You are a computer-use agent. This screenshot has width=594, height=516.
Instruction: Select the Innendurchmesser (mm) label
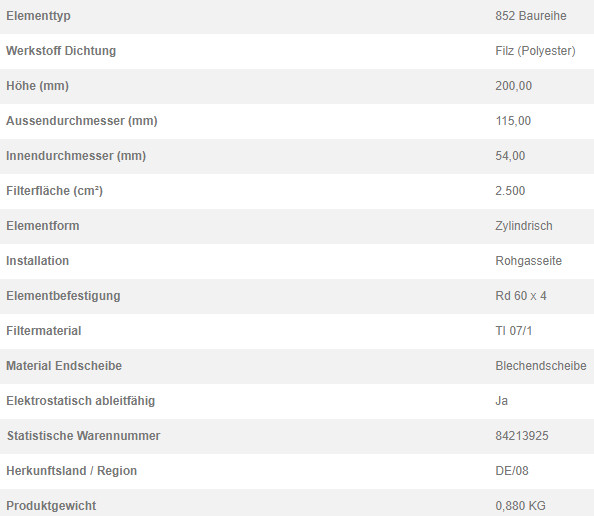coord(76,156)
